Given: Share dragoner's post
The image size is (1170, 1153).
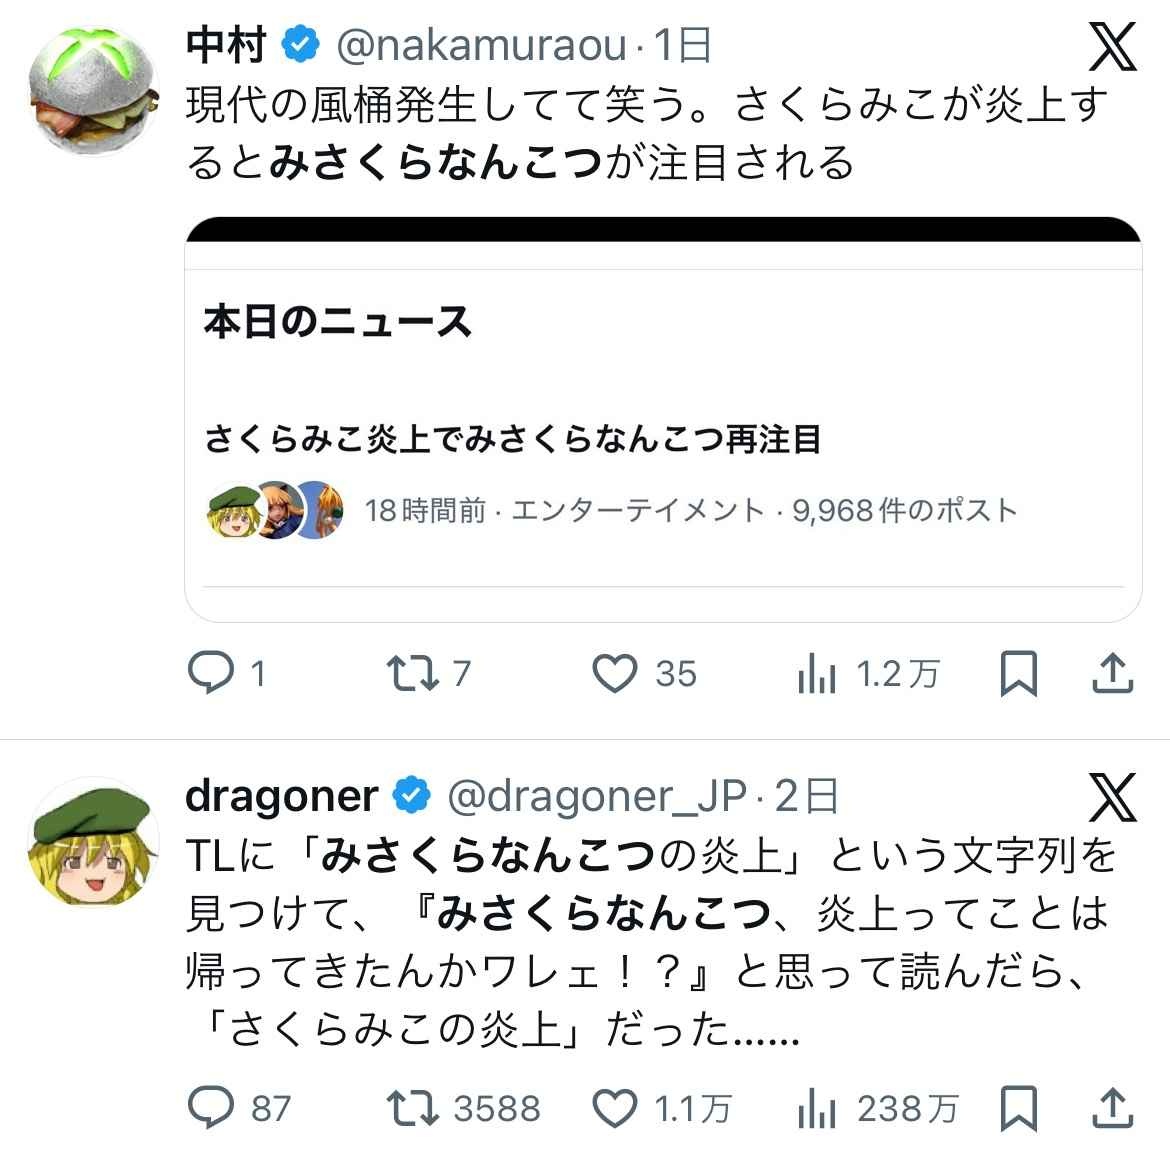Looking at the screenshot, I should pyautogui.click(x=1111, y=1108).
